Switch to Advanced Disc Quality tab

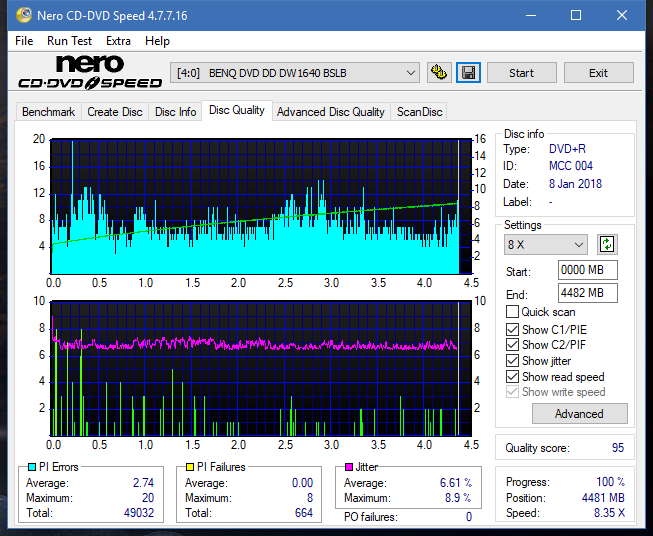[331, 112]
